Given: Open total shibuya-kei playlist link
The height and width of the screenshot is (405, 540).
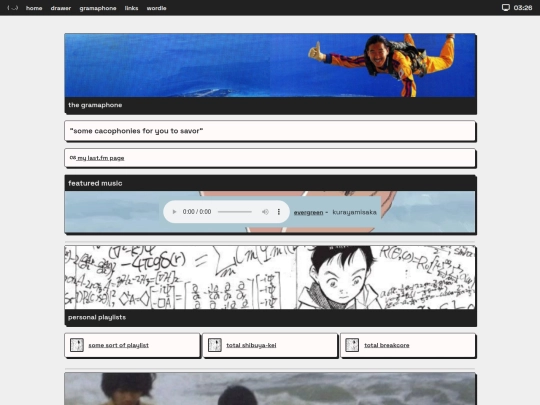Looking at the screenshot, I should 251,345.
